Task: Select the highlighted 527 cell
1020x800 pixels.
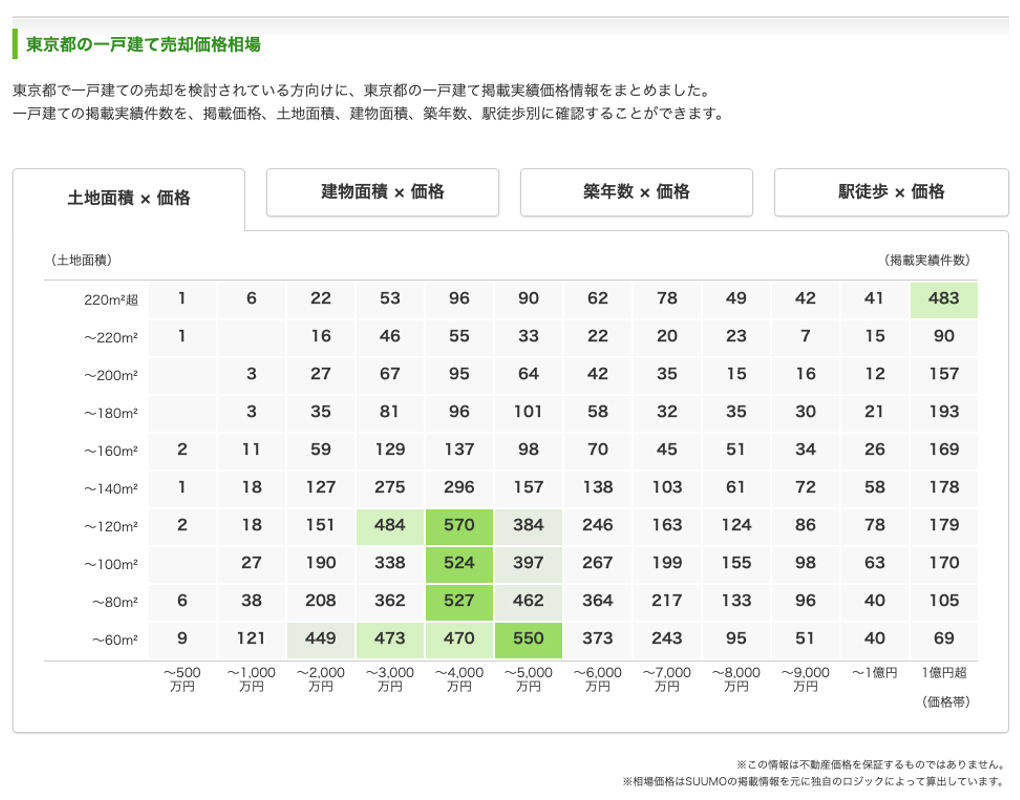Action: 459,601
